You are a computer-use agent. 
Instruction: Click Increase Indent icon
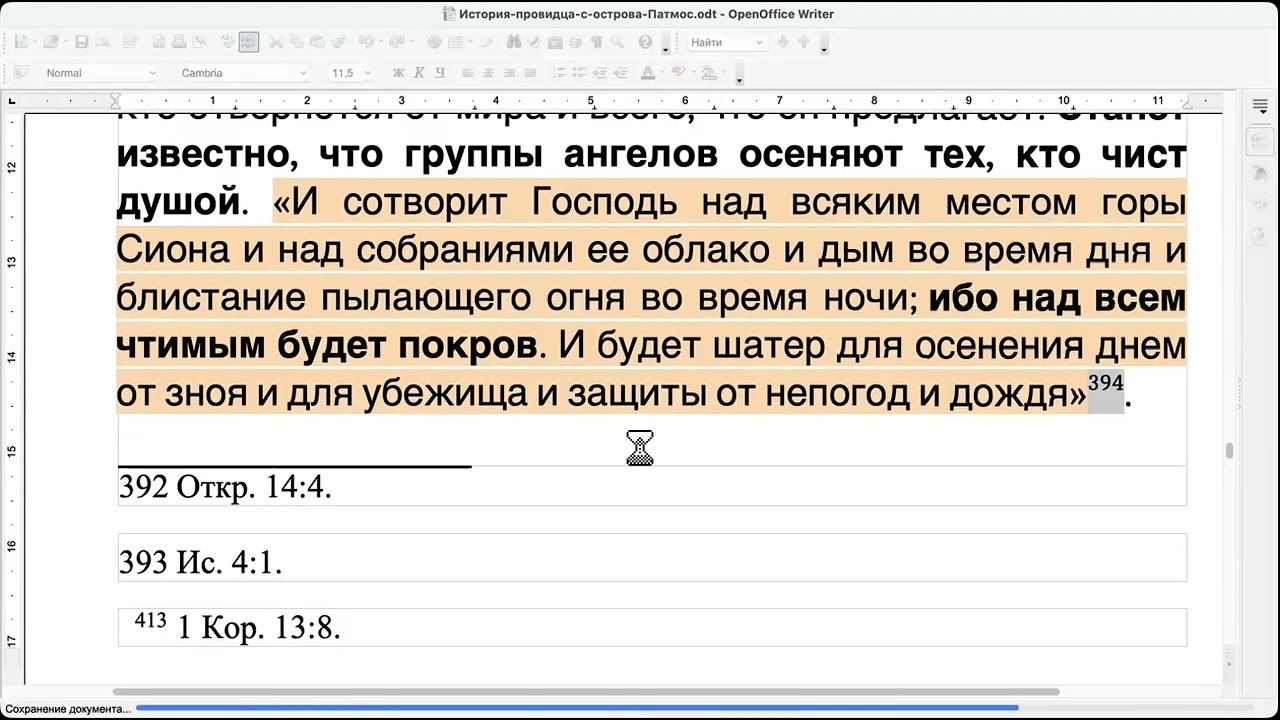click(x=600, y=72)
